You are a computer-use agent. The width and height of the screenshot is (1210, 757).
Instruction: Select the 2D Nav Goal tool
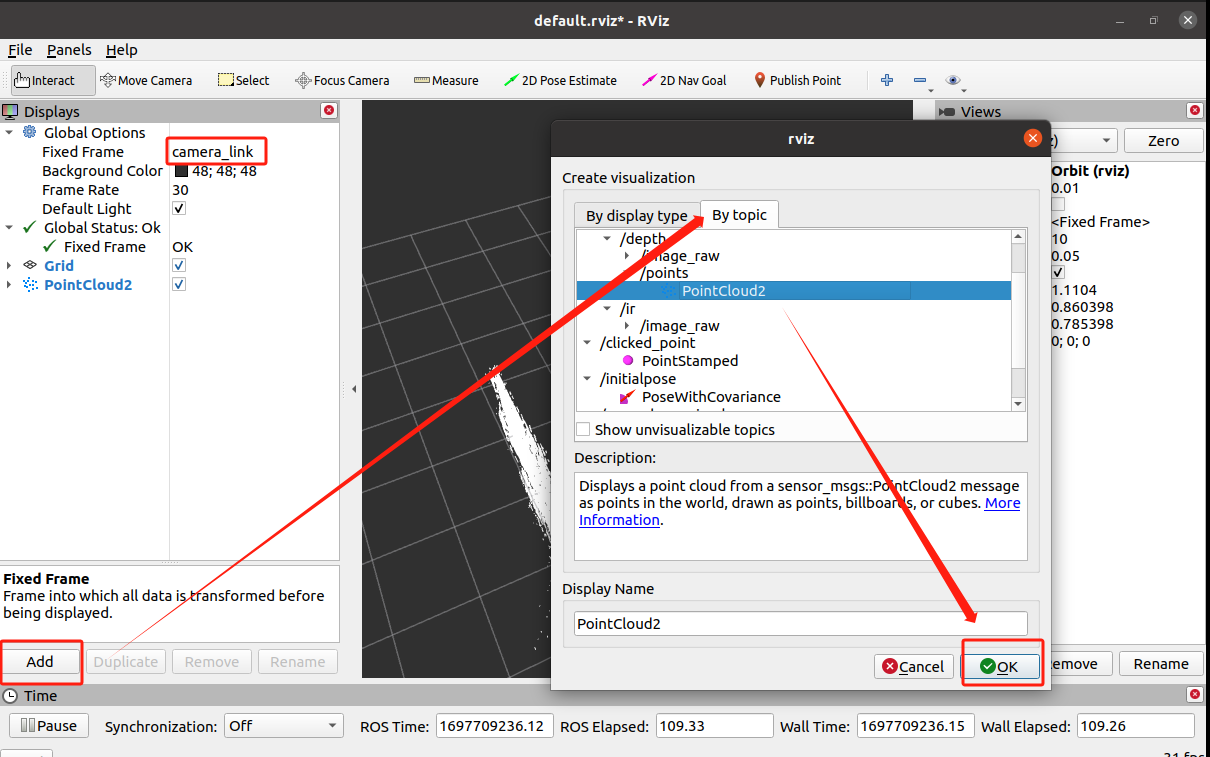coord(684,80)
